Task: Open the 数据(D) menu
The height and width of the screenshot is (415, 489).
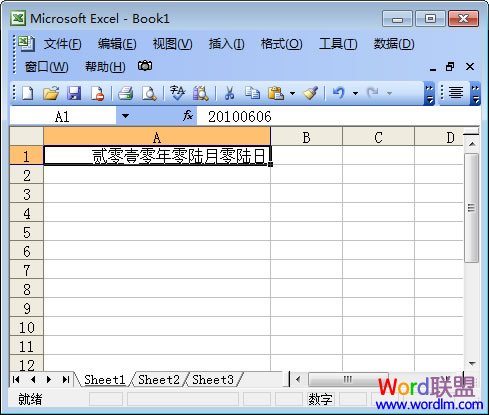Action: (x=394, y=44)
